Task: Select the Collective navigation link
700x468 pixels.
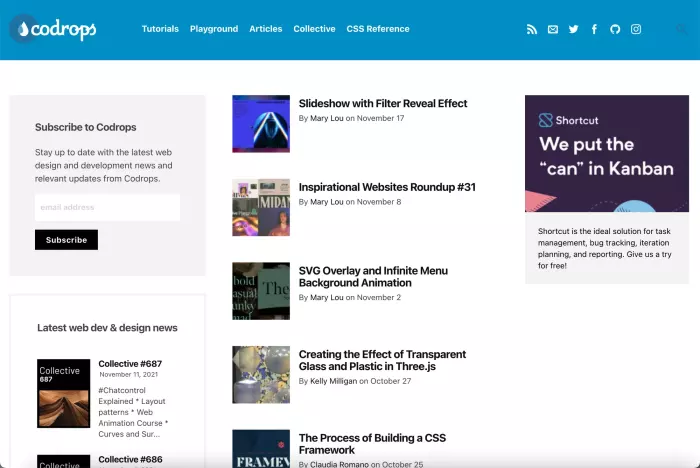Action: point(314,29)
